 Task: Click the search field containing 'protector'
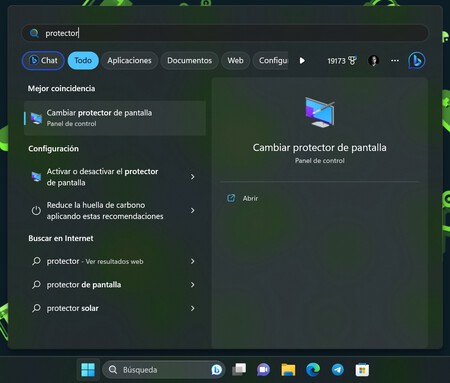[225, 33]
